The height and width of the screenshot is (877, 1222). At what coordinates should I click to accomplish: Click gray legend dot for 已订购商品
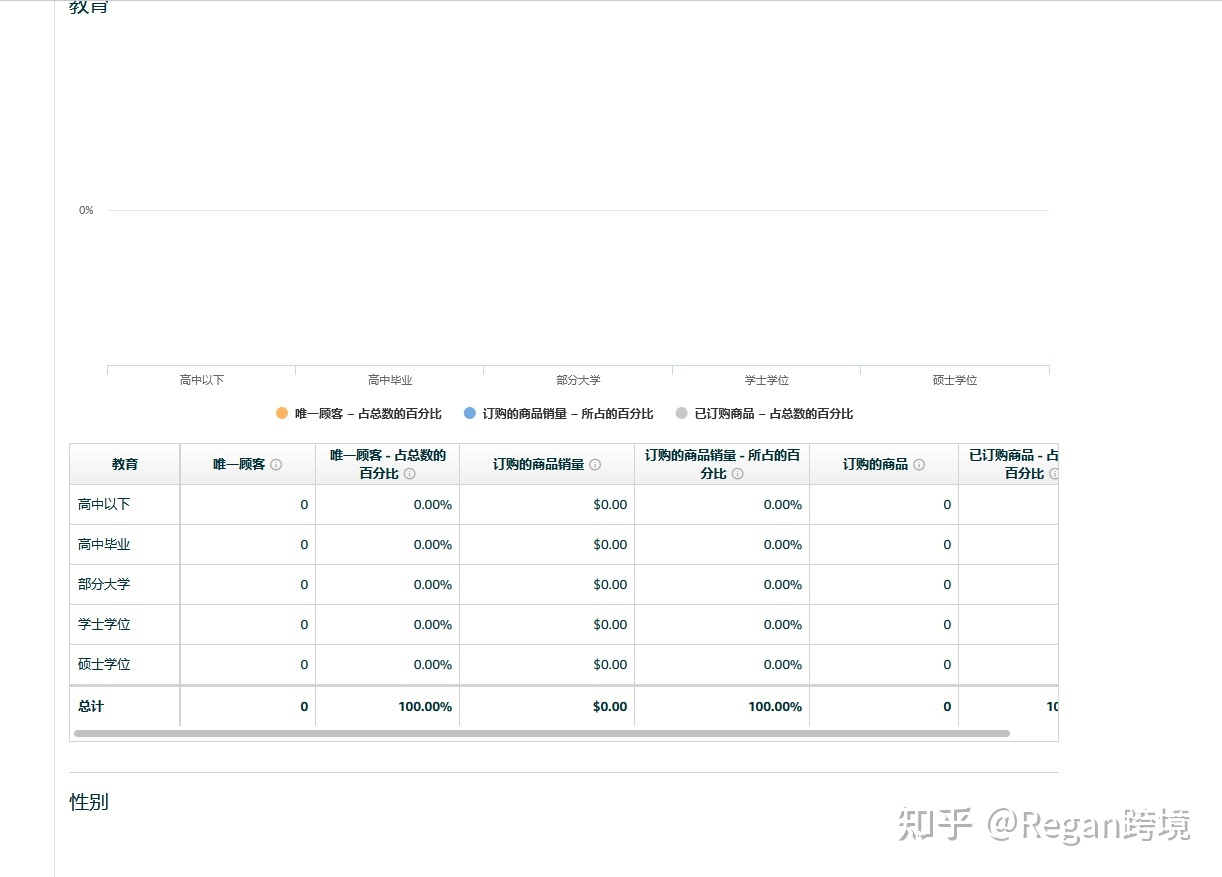pos(681,414)
